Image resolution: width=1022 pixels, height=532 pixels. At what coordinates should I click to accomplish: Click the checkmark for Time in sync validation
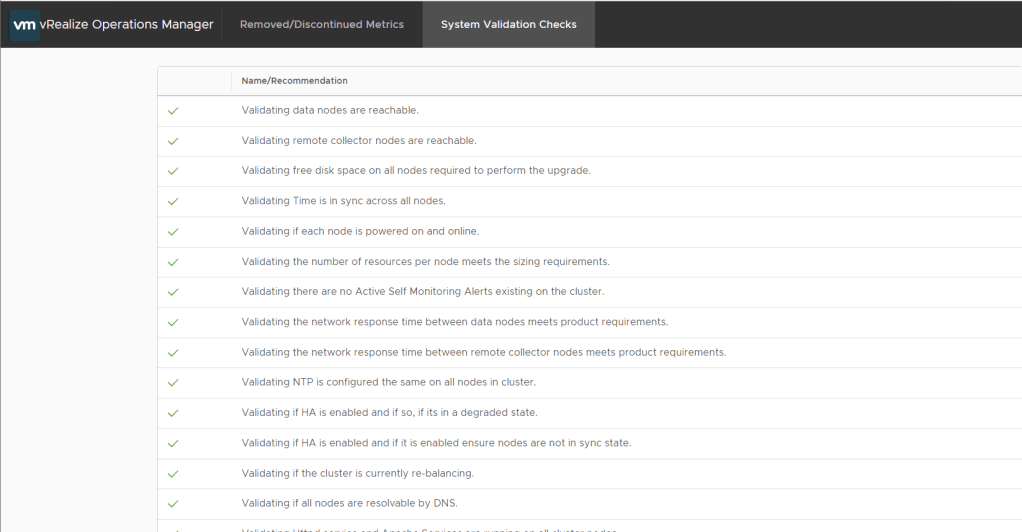(173, 201)
